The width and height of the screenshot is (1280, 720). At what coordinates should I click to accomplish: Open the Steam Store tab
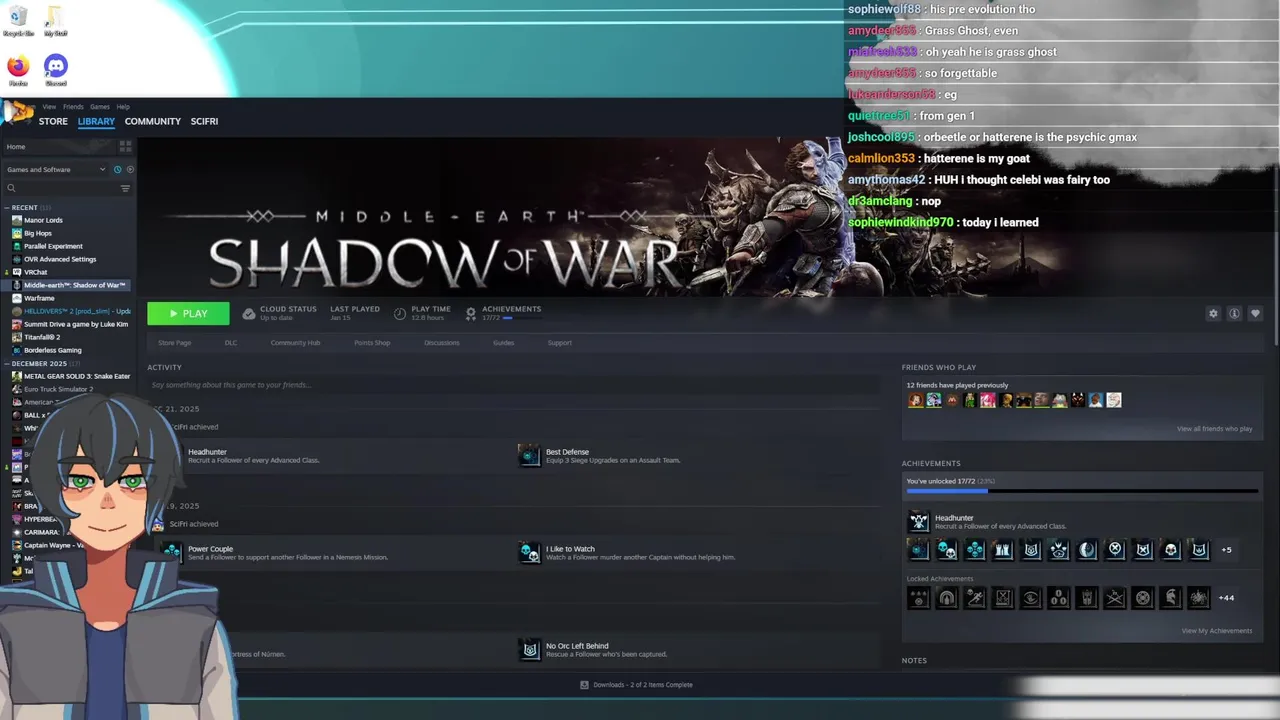[x=53, y=121]
